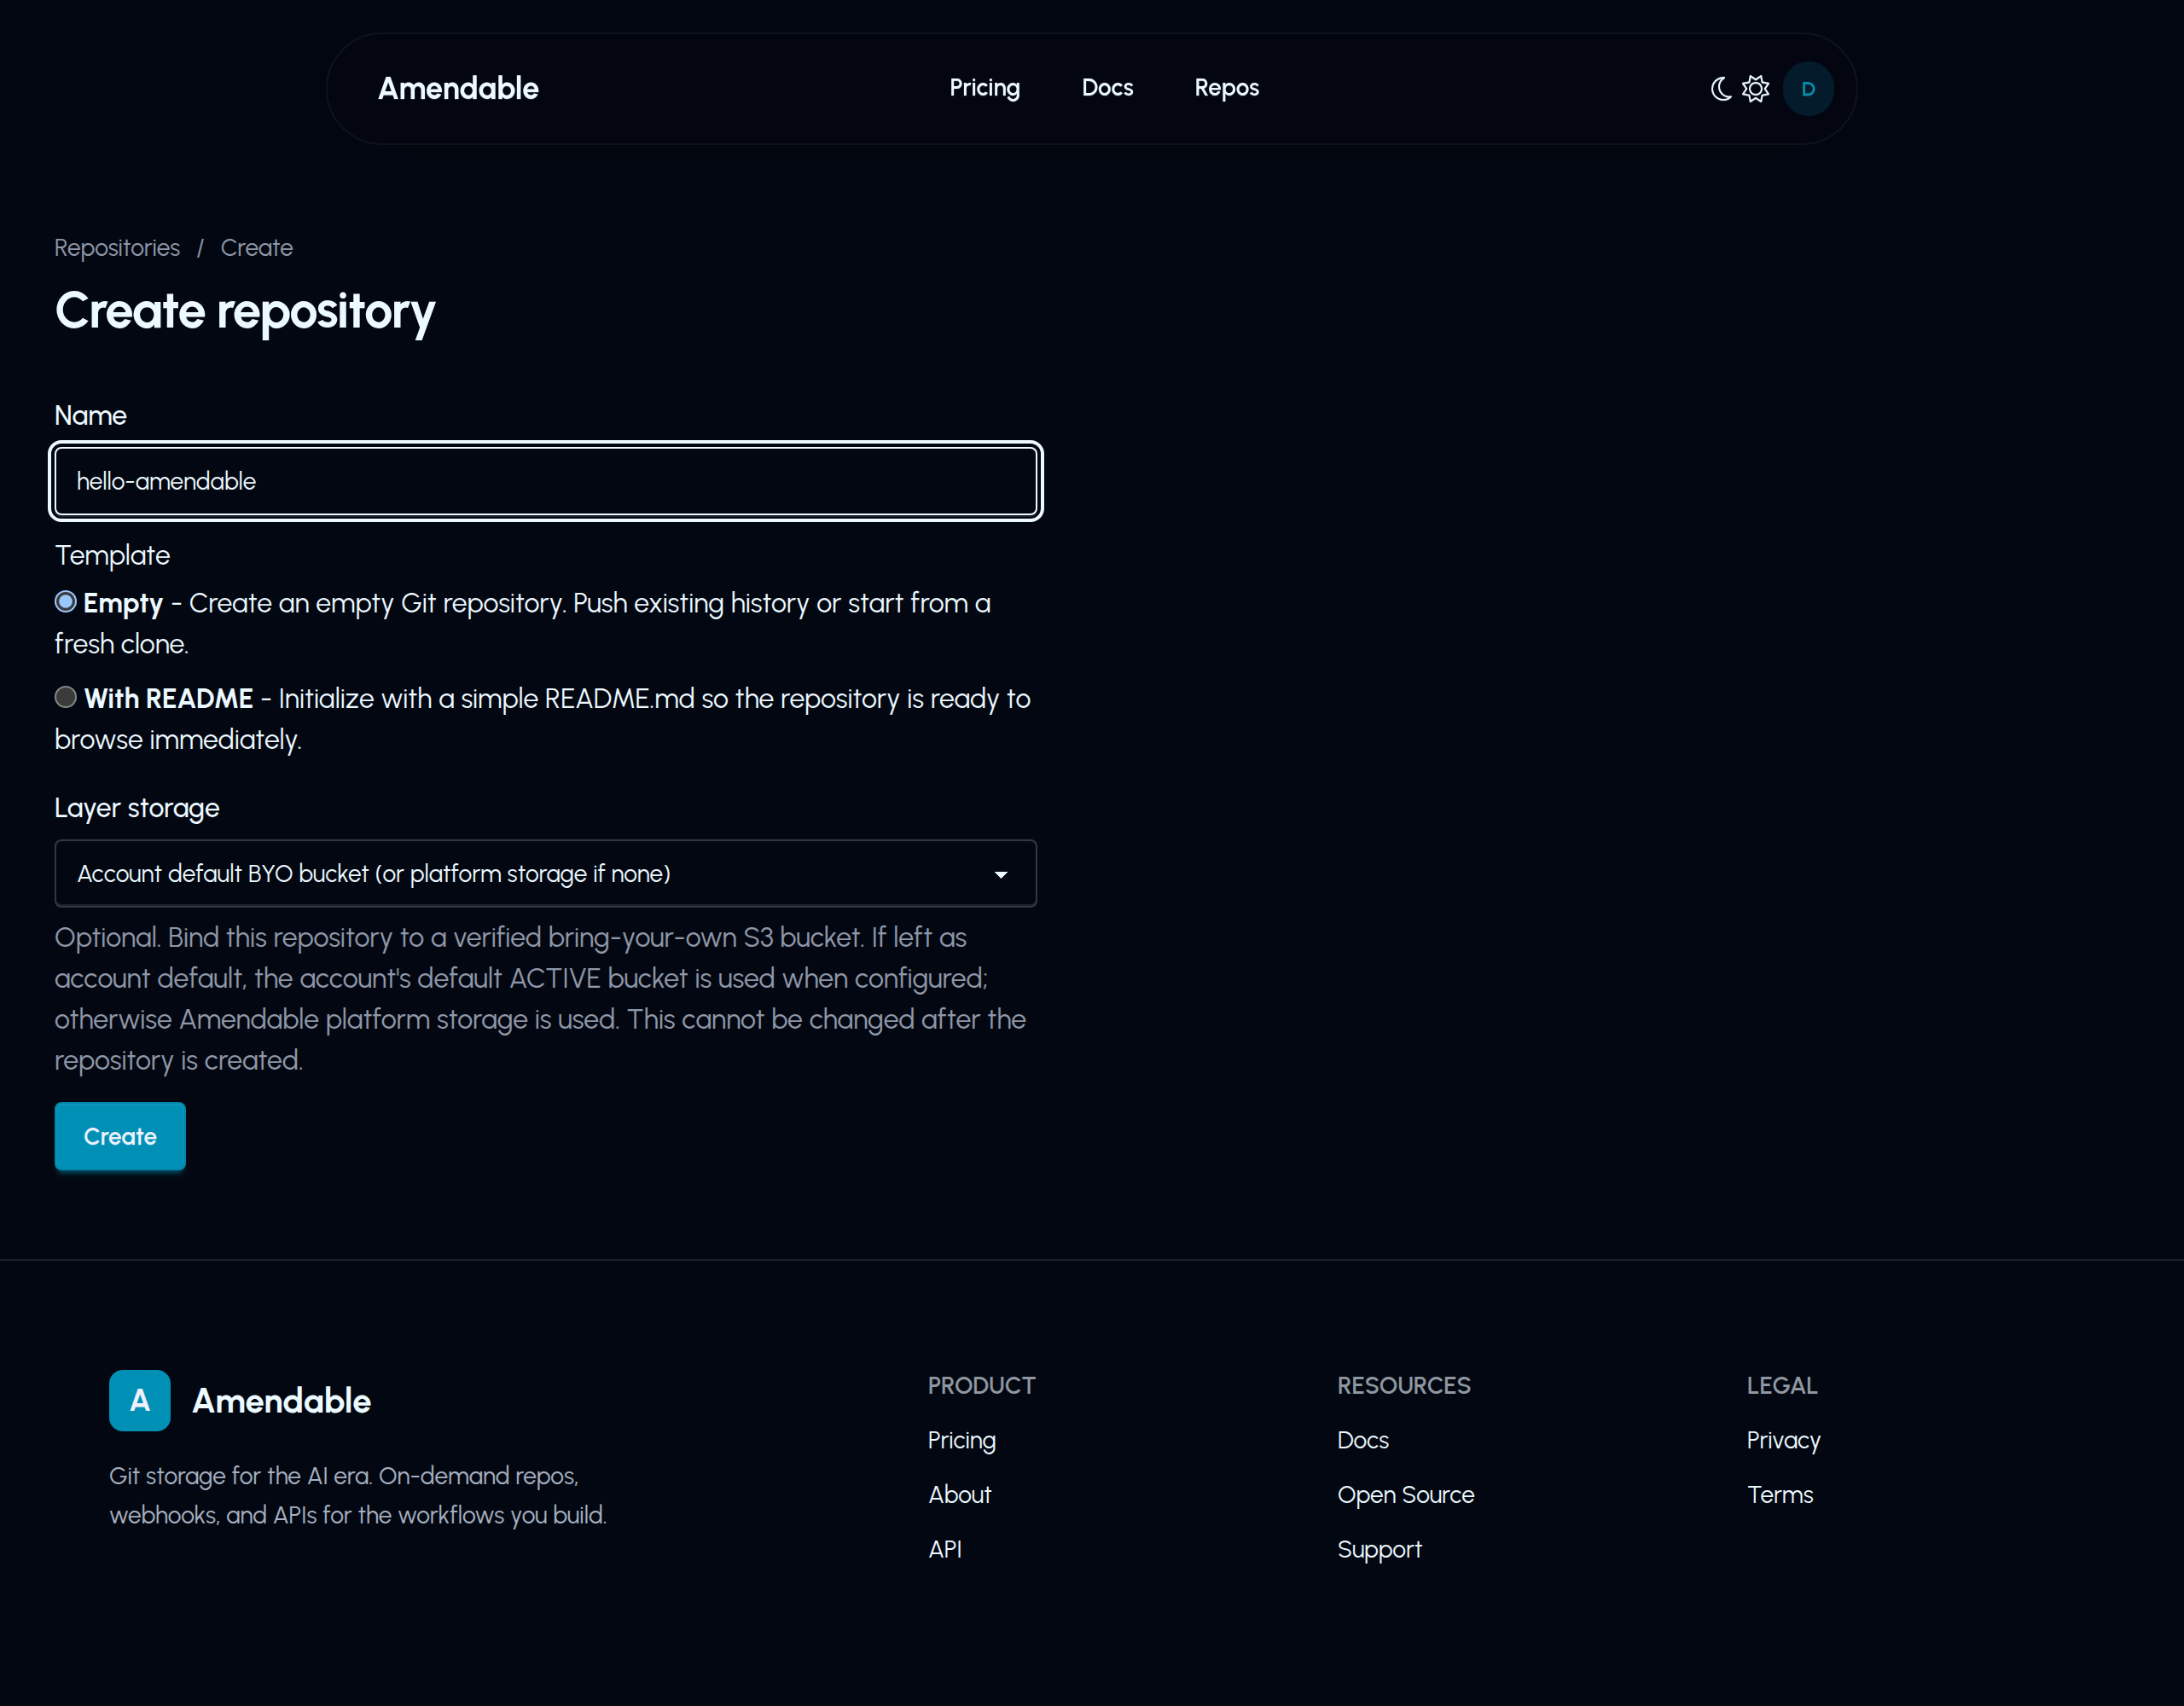The width and height of the screenshot is (2184, 1706).
Task: Click the Amendable header brand
Action: tap(458, 88)
